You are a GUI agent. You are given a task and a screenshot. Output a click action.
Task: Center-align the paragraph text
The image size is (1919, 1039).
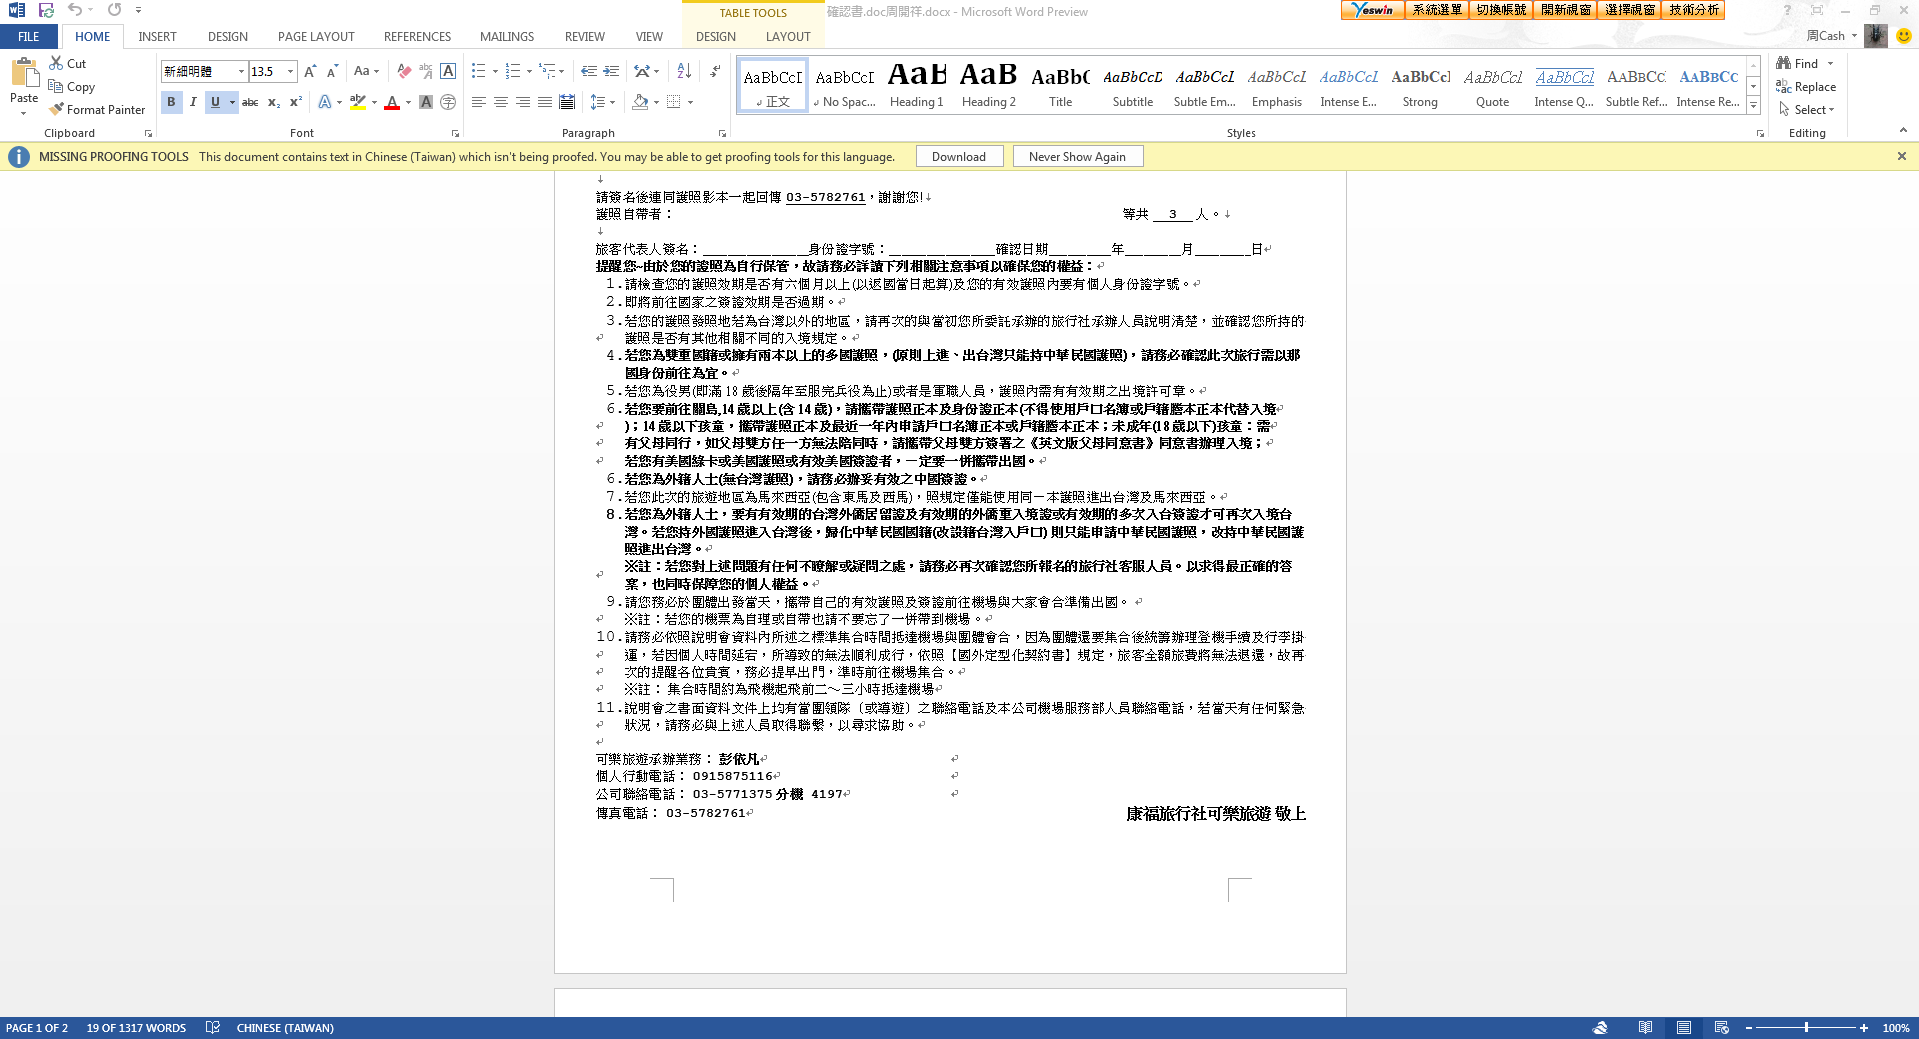tap(500, 102)
